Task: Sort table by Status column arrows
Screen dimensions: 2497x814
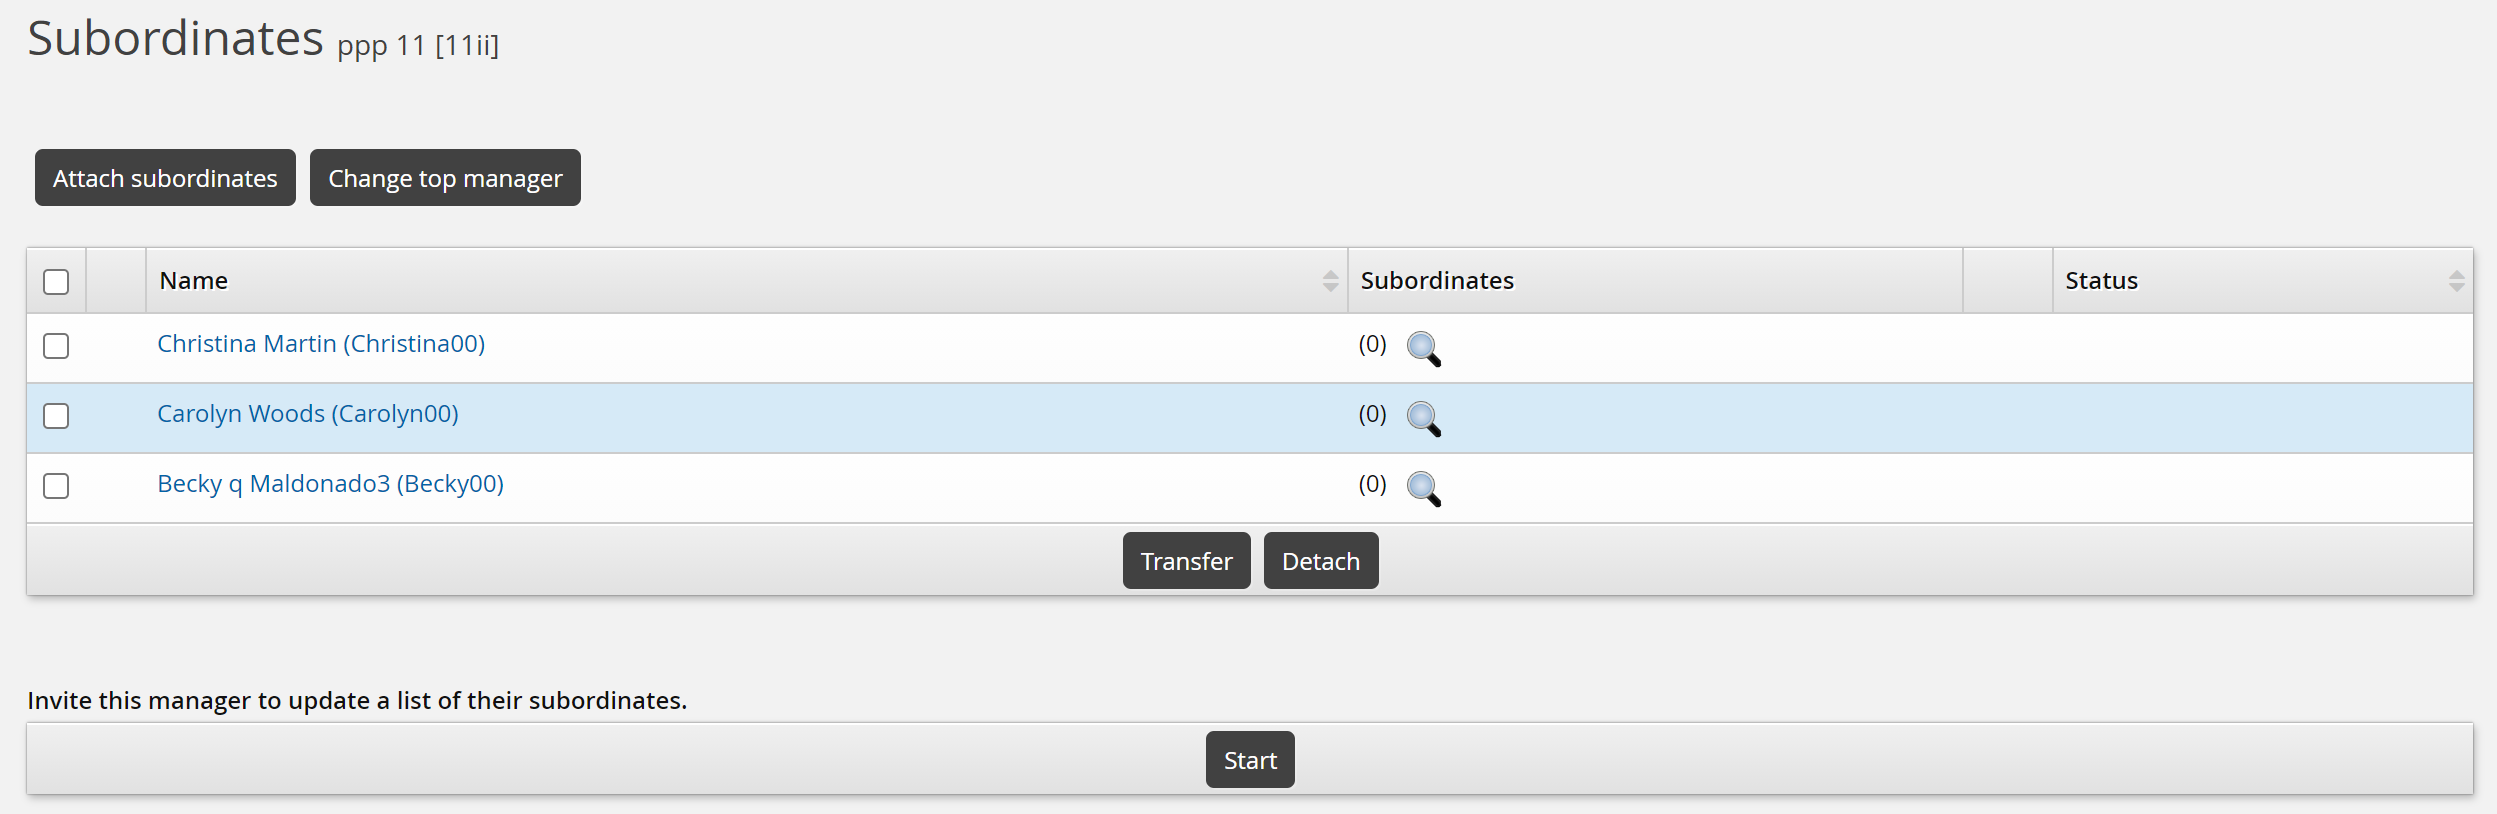Action: point(2455,281)
